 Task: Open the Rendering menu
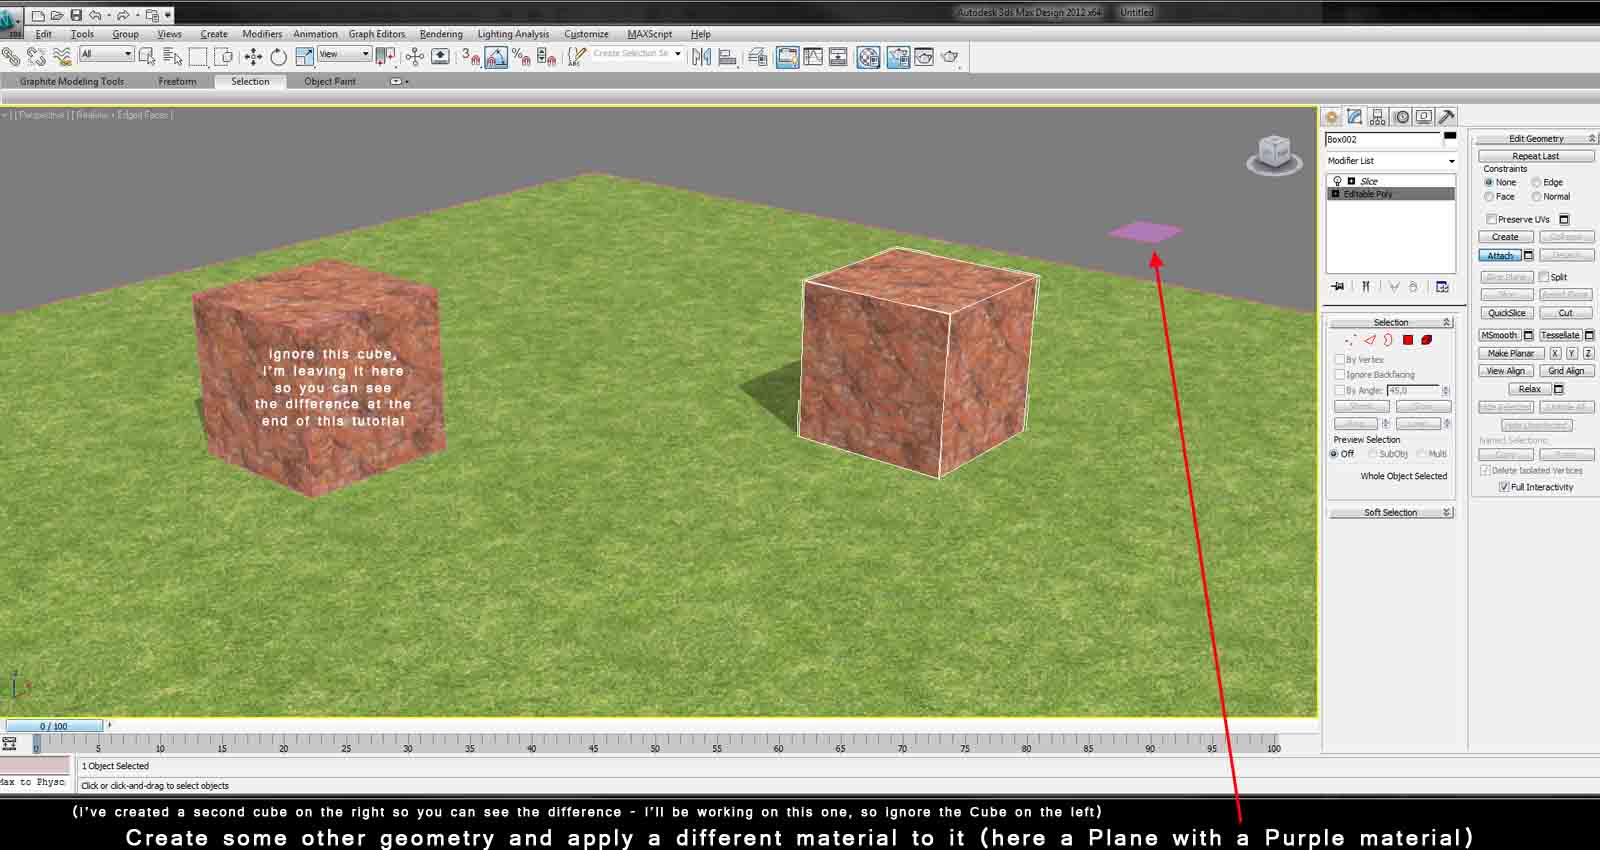pos(441,34)
